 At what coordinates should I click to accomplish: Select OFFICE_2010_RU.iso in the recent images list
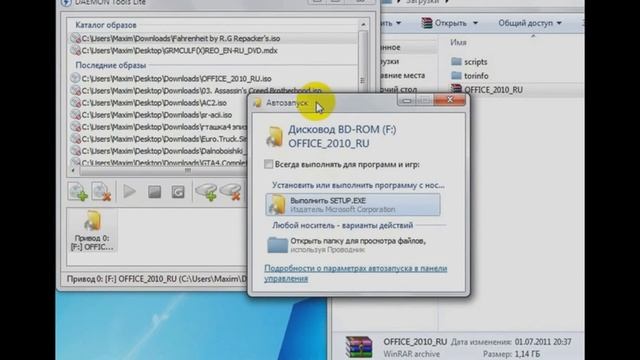pyautogui.click(x=214, y=78)
